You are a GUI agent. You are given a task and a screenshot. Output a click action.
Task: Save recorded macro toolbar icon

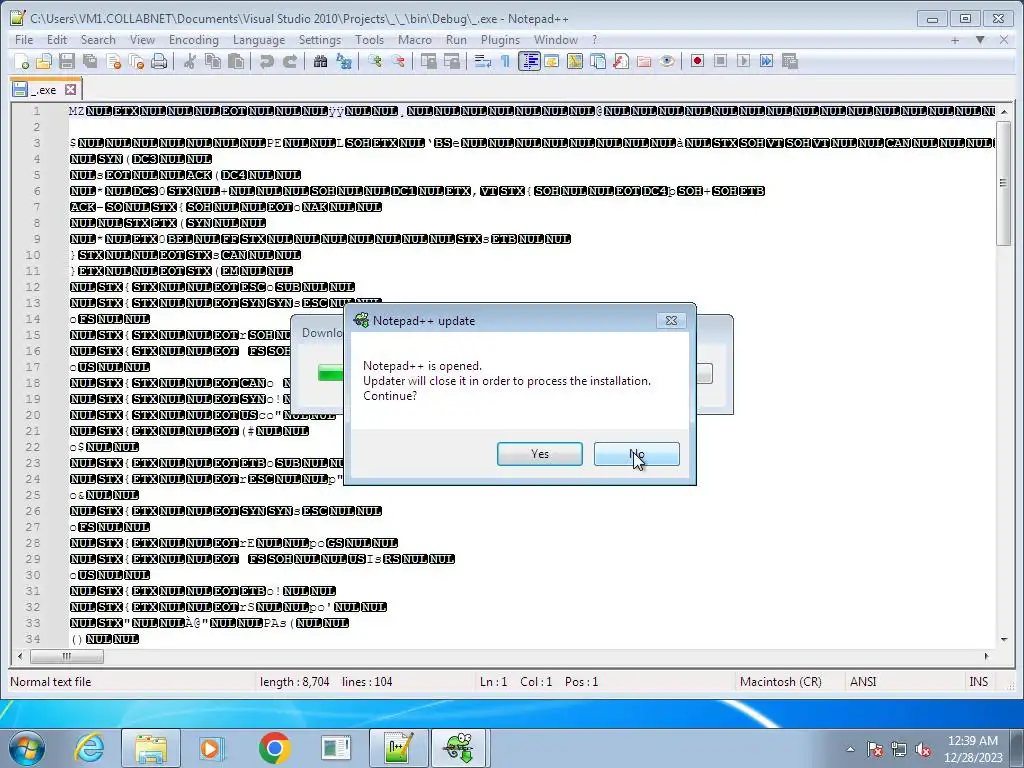(x=790, y=61)
